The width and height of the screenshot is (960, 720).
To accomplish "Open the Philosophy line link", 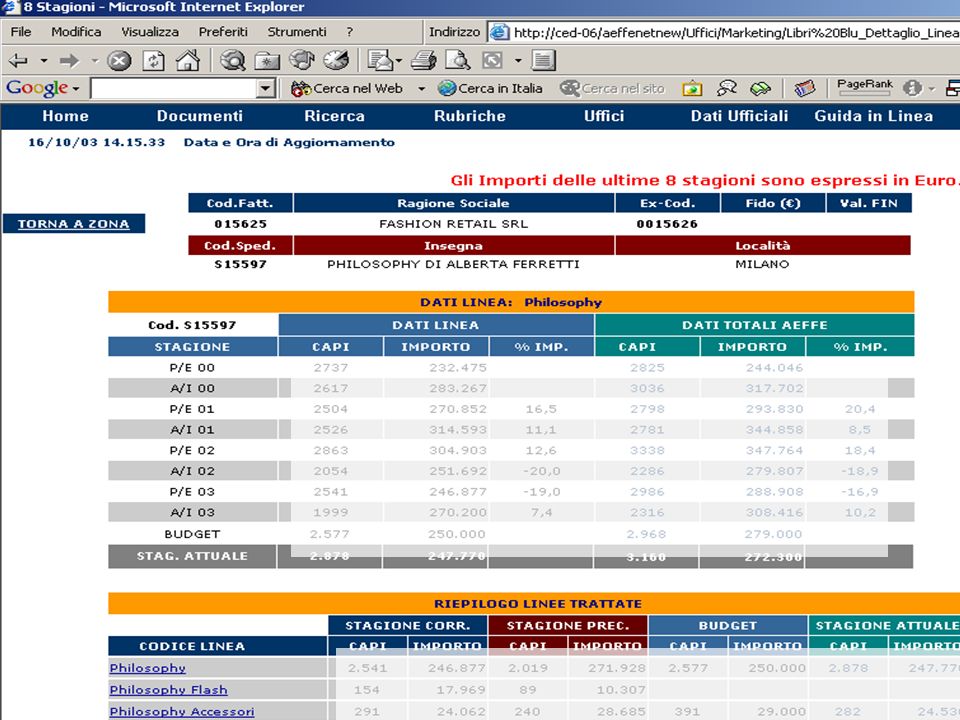I will pos(148,668).
